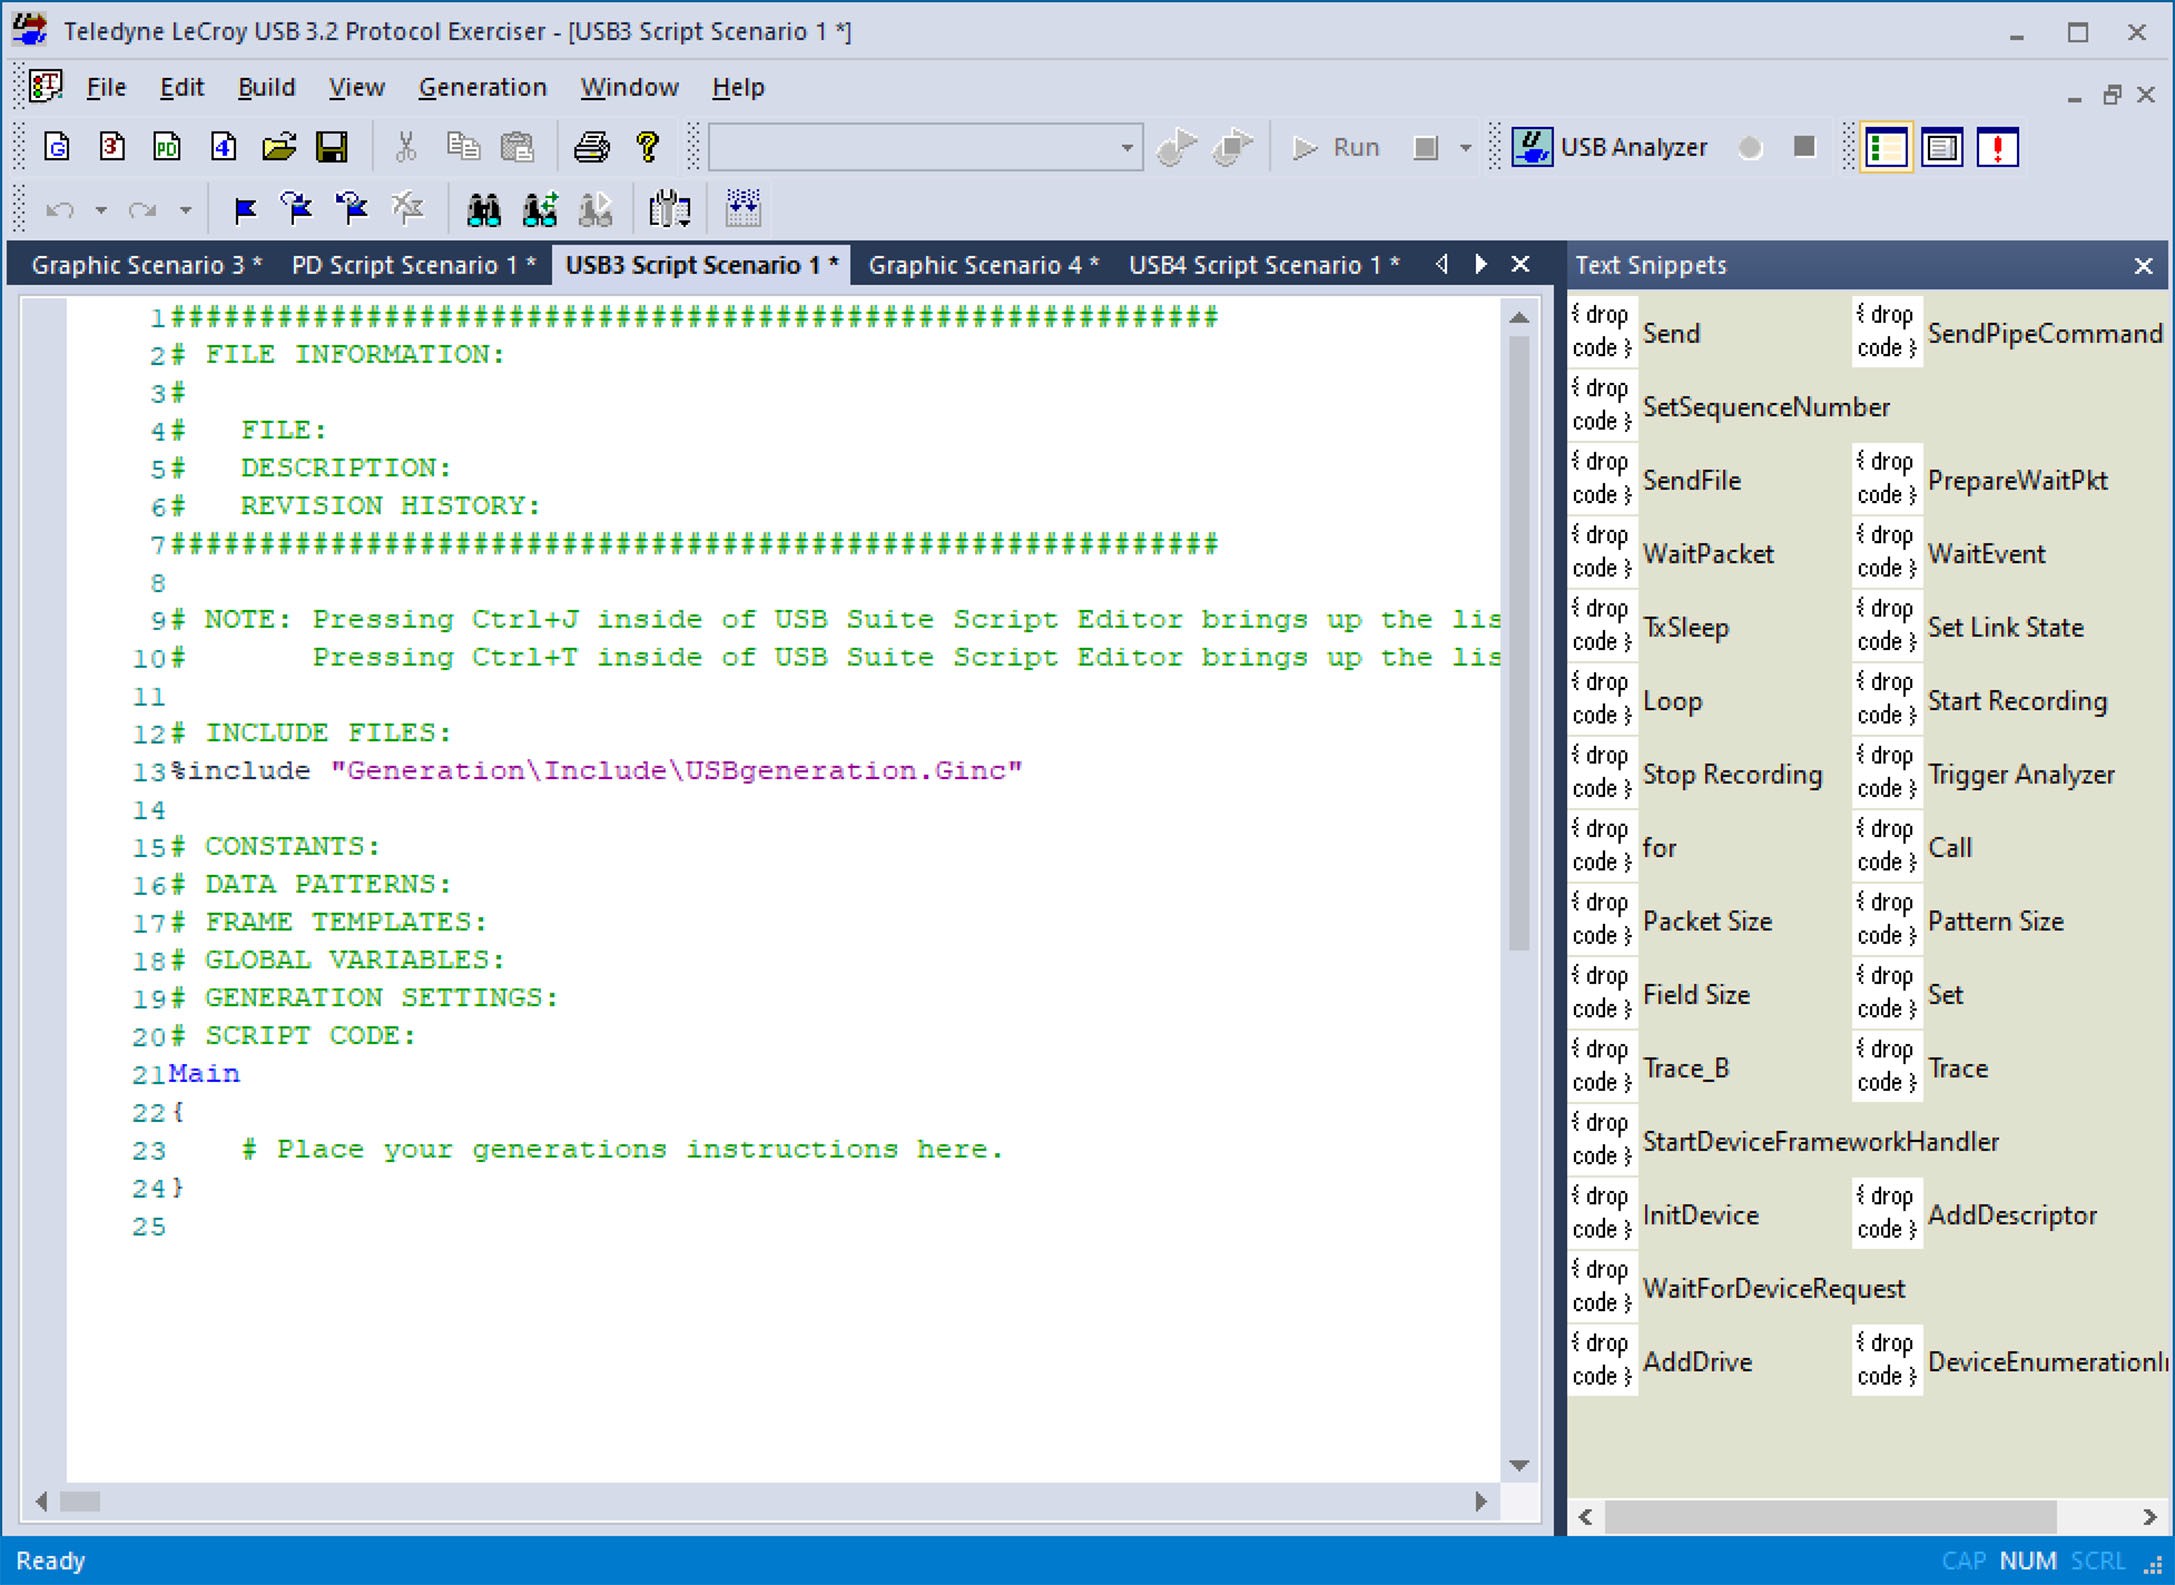The image size is (2175, 1585).
Task: Toggle the error output red exclamation button
Action: click(1997, 148)
